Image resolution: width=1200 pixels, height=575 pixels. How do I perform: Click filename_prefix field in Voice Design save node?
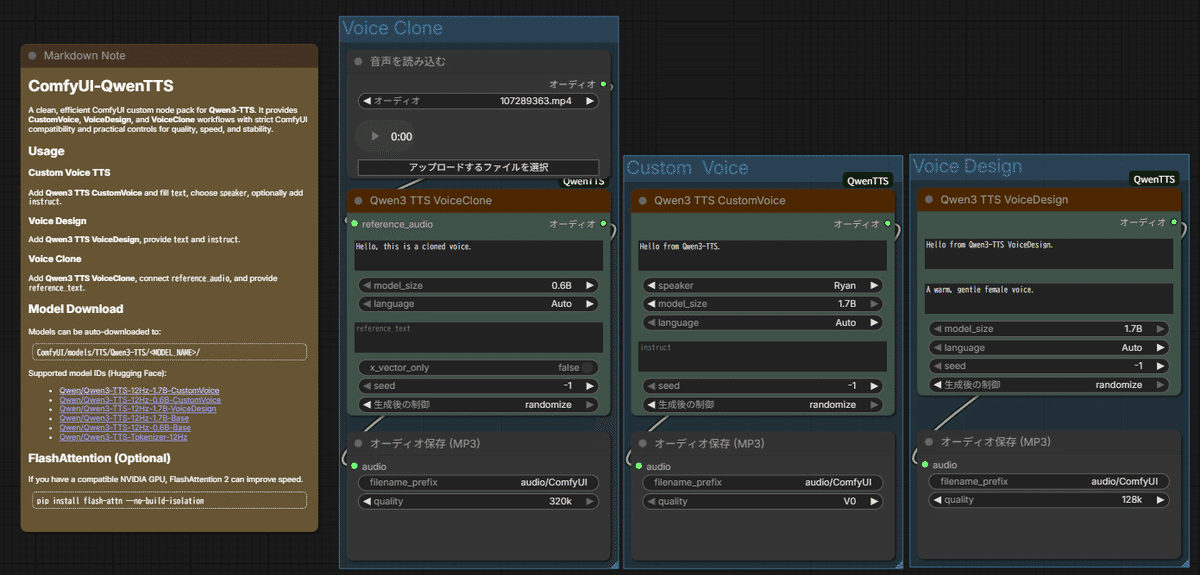click(1049, 481)
